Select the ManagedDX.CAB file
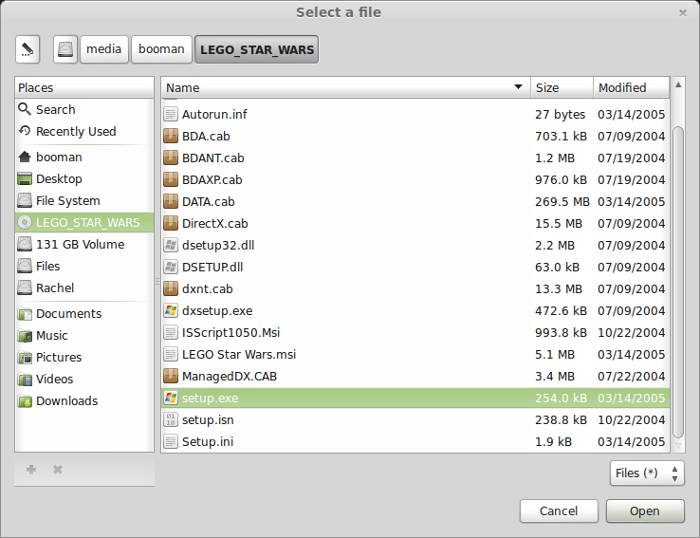700x538 pixels. point(415,376)
